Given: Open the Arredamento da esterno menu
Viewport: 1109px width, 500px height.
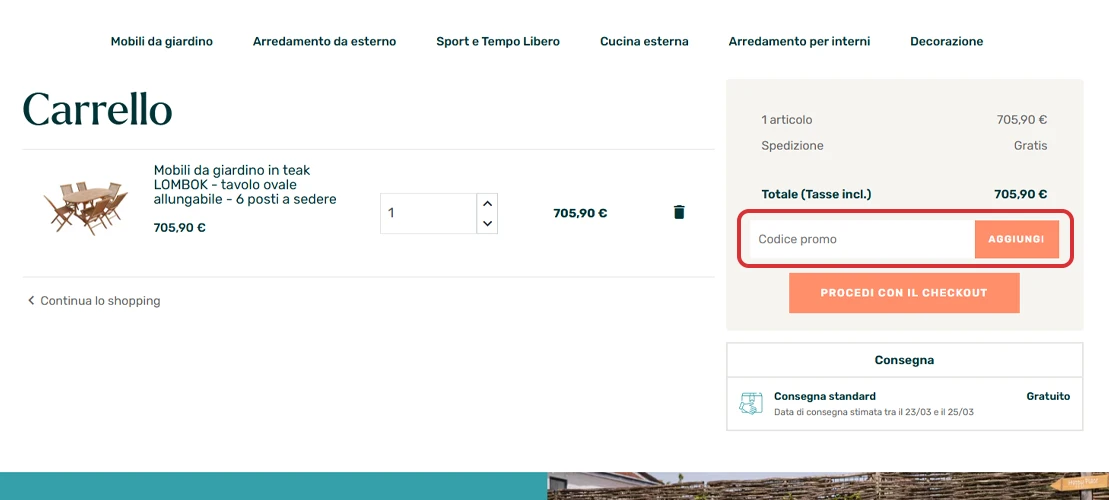Looking at the screenshot, I should point(325,42).
